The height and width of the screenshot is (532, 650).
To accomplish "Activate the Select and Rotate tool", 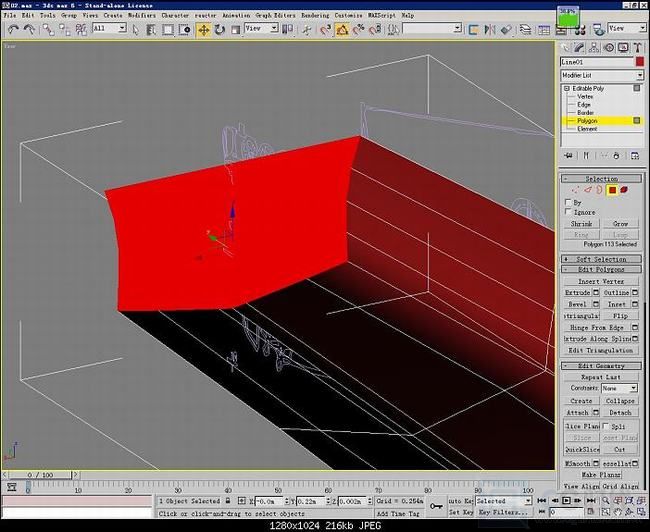I will click(x=219, y=29).
